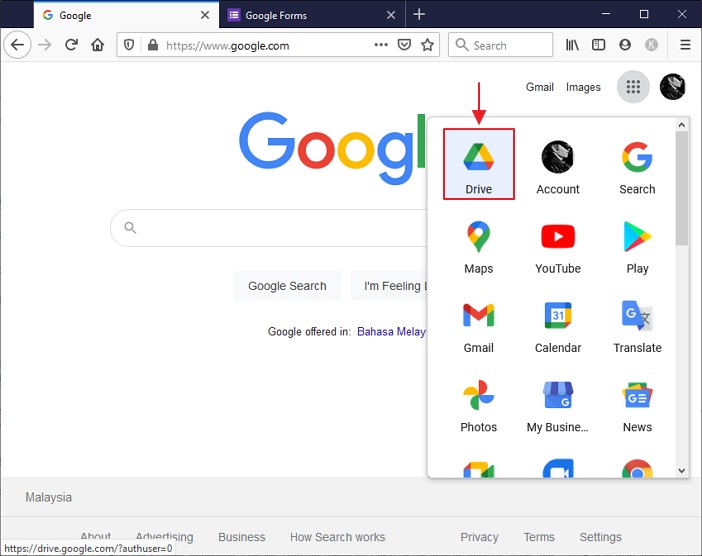
Task: Reload the current page
Action: (71, 45)
